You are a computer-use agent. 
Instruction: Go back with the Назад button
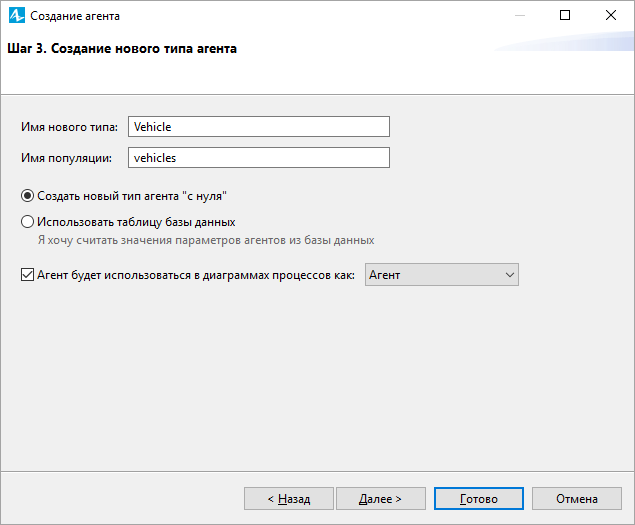pyautogui.click(x=289, y=499)
